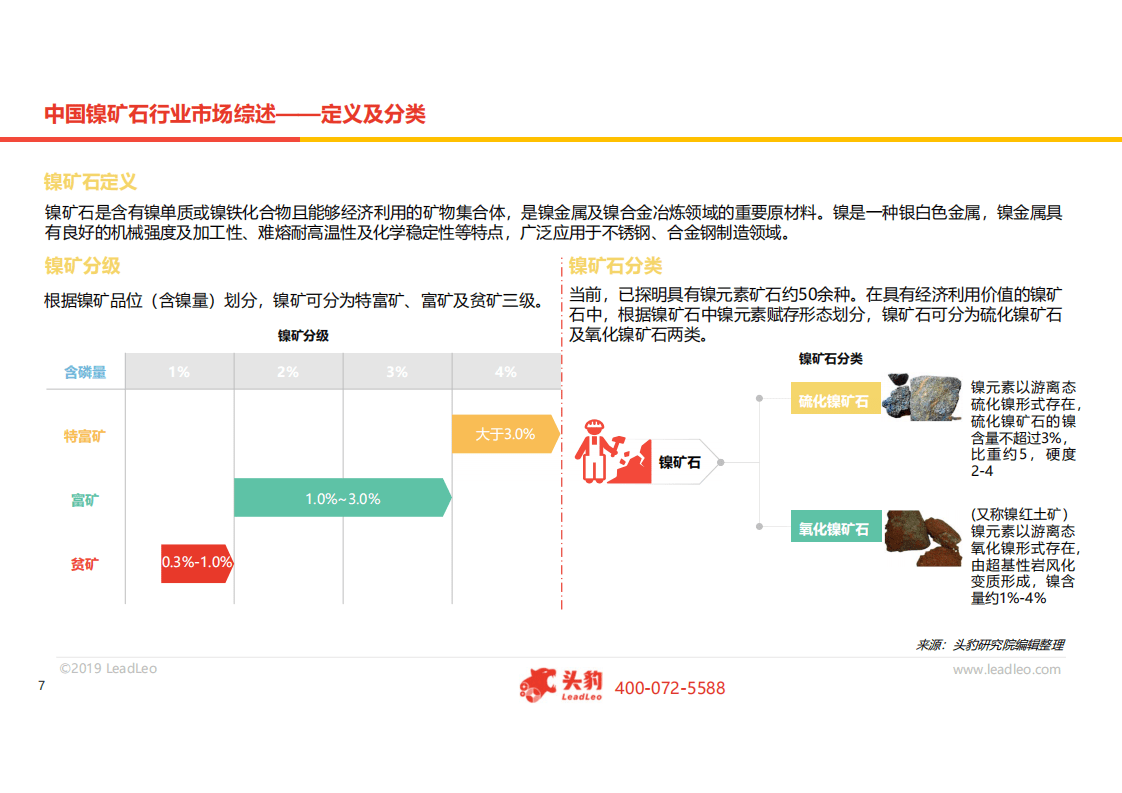Select the 硫化镍矿石 yellow label
Screen dimensions: 1122x793
836,398
